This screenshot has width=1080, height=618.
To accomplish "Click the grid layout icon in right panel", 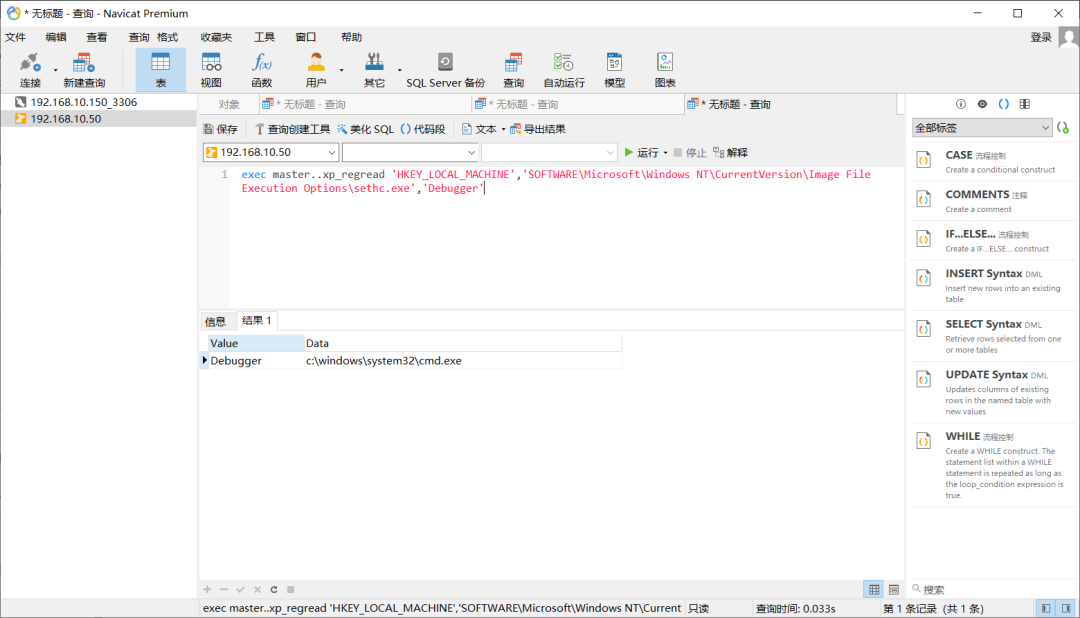I will pyautogui.click(x=1025, y=104).
